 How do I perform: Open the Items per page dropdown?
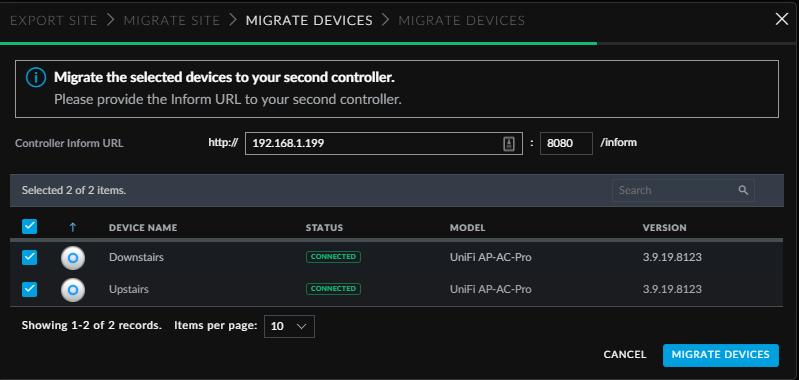click(289, 327)
